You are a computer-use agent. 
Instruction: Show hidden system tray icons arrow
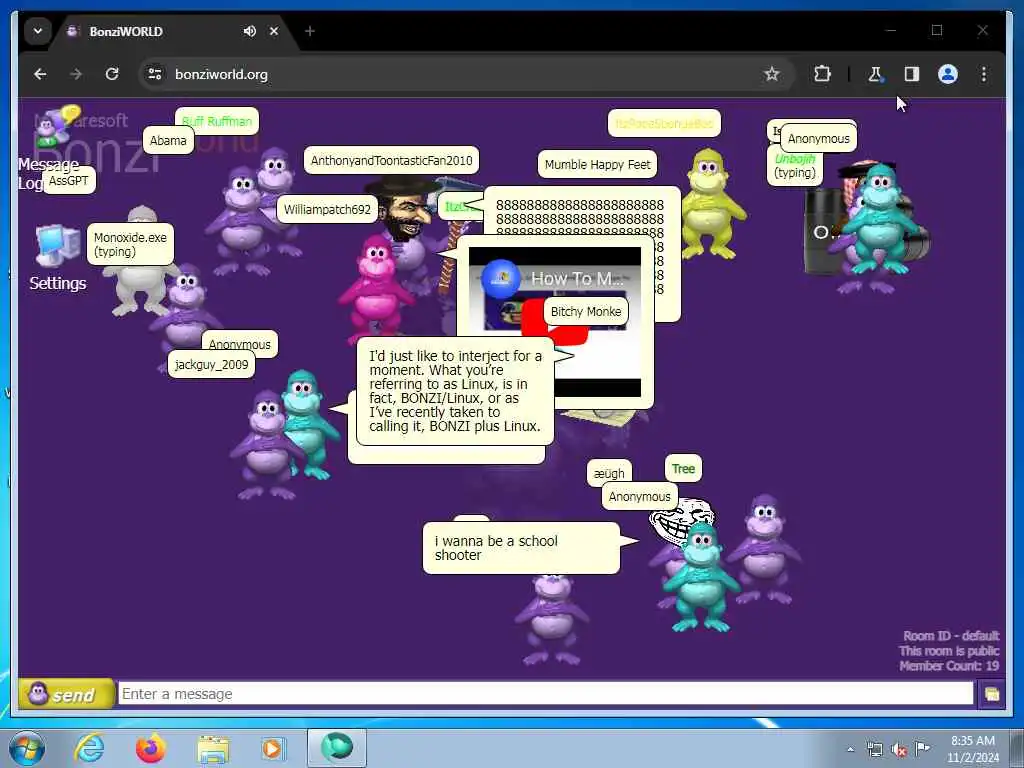(850, 750)
